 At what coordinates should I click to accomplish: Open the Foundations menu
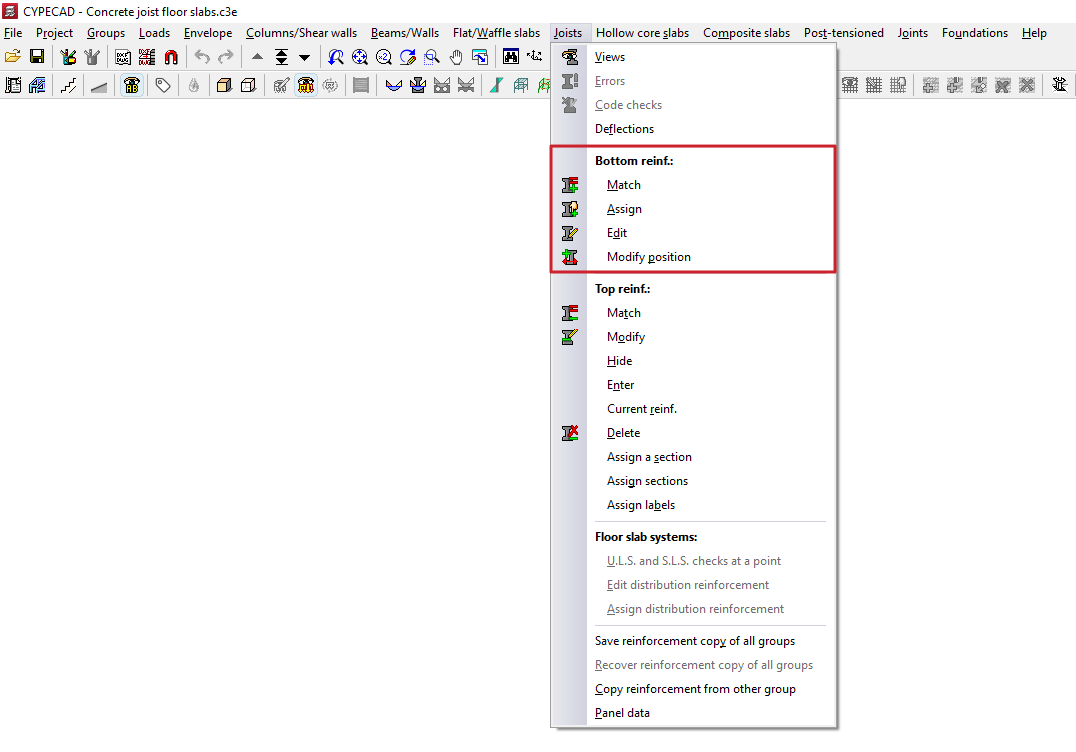pos(974,33)
